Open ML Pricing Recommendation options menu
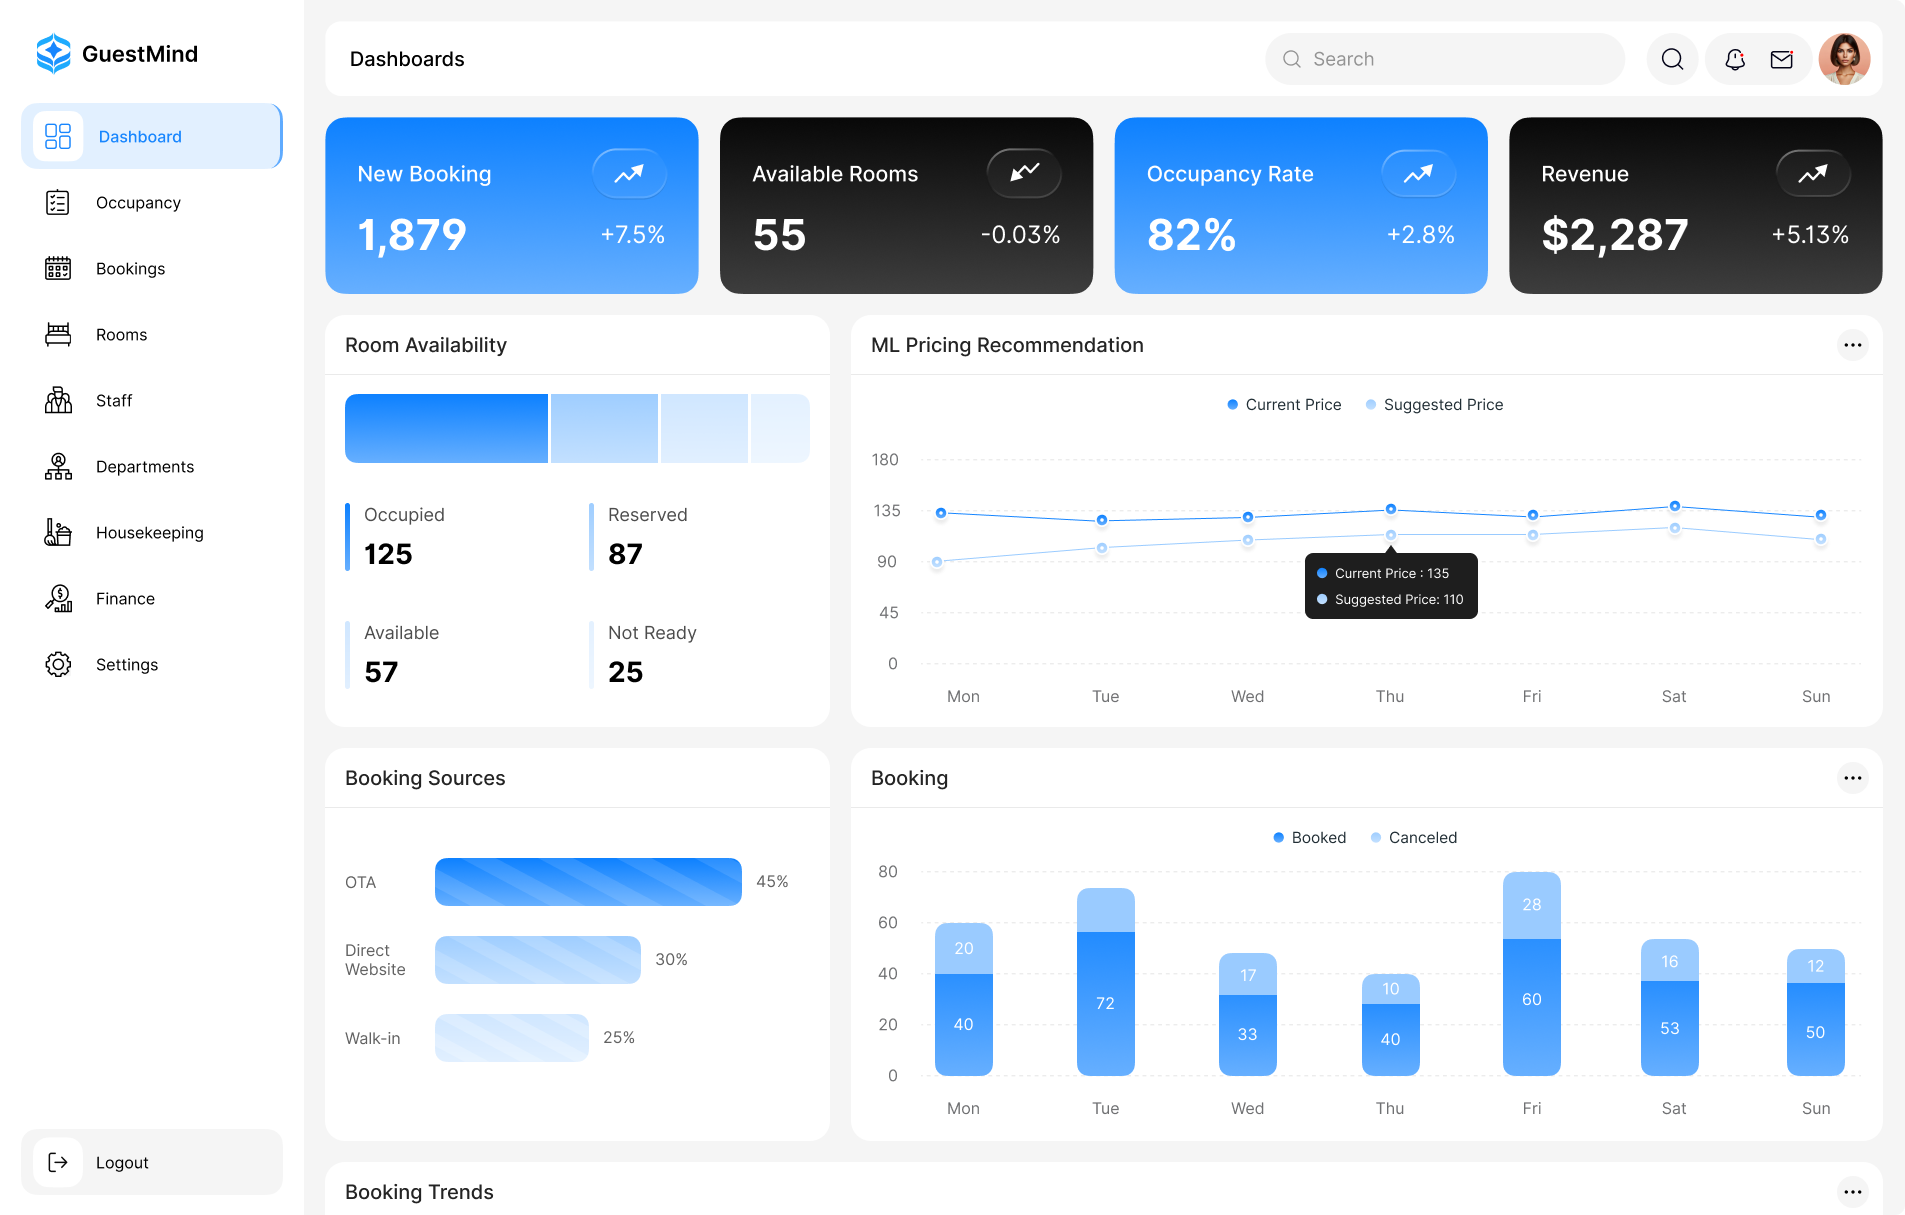This screenshot has height=1215, width=1905. (x=1852, y=344)
